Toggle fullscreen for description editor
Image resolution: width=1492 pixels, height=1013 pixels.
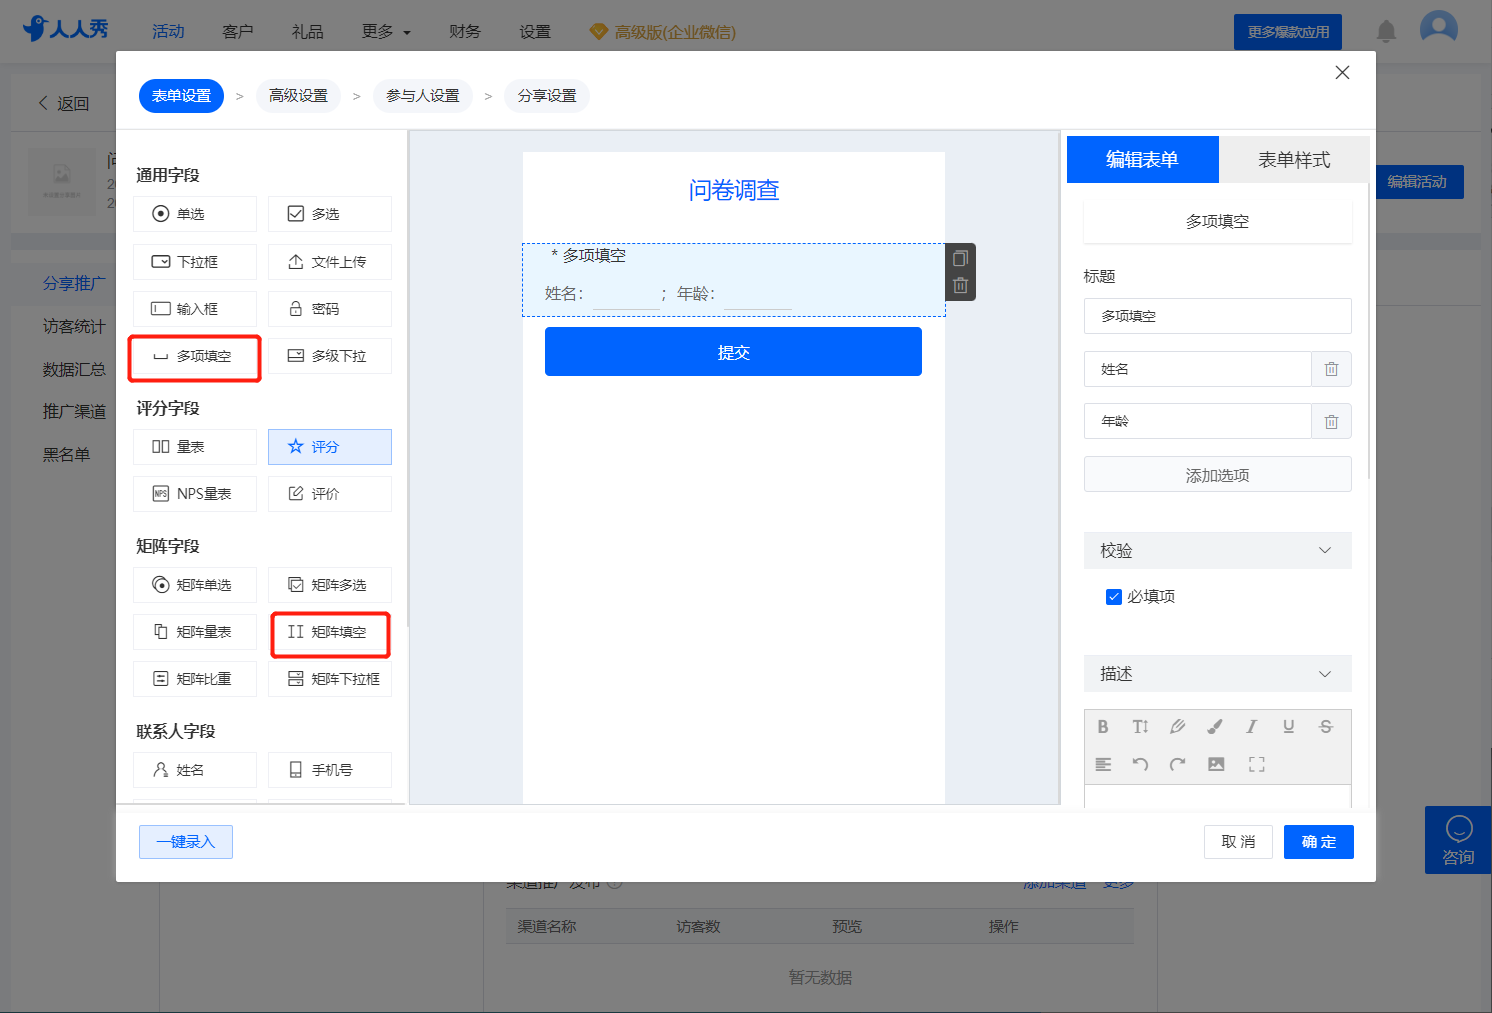[x=1257, y=764]
